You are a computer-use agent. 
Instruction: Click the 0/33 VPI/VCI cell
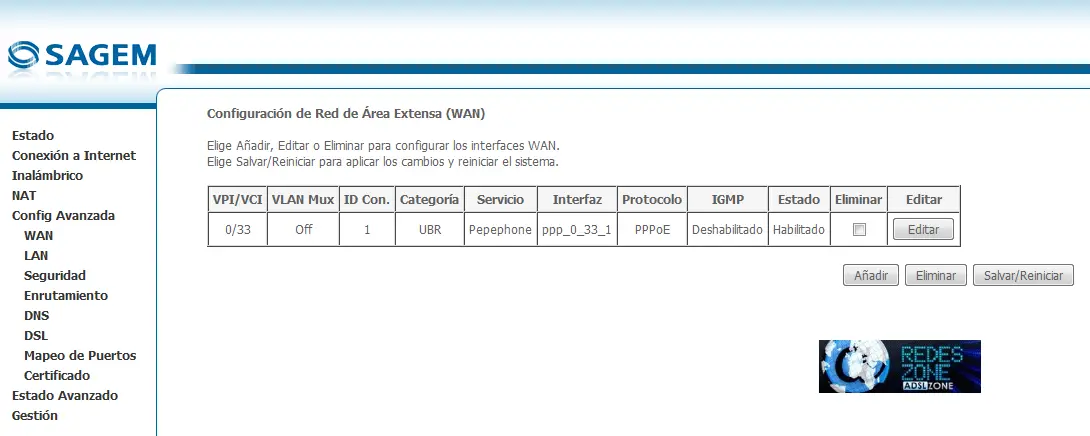pos(238,229)
